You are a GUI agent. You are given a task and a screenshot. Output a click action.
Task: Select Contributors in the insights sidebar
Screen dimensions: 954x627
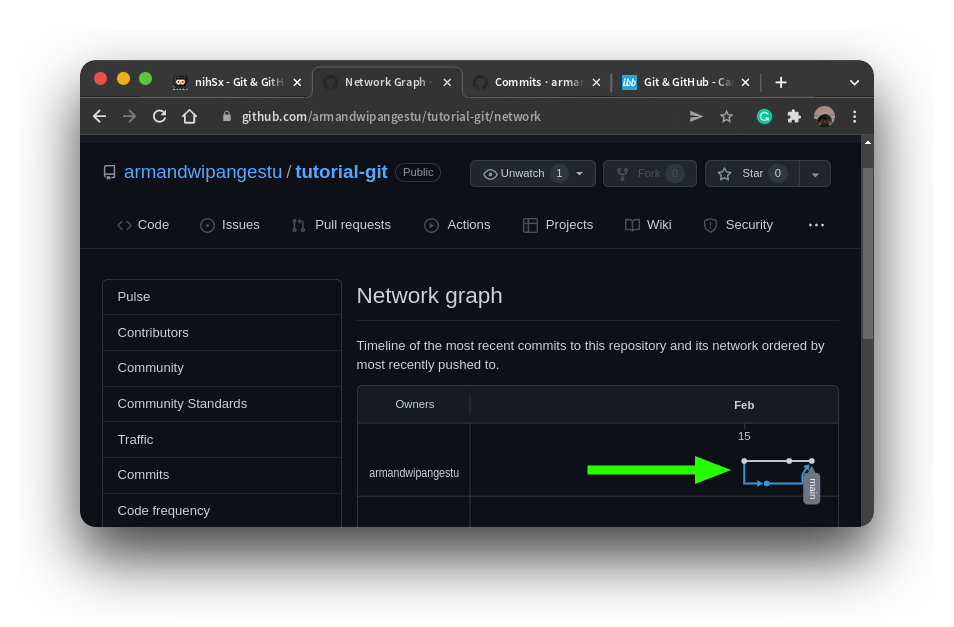pyautogui.click(x=153, y=332)
